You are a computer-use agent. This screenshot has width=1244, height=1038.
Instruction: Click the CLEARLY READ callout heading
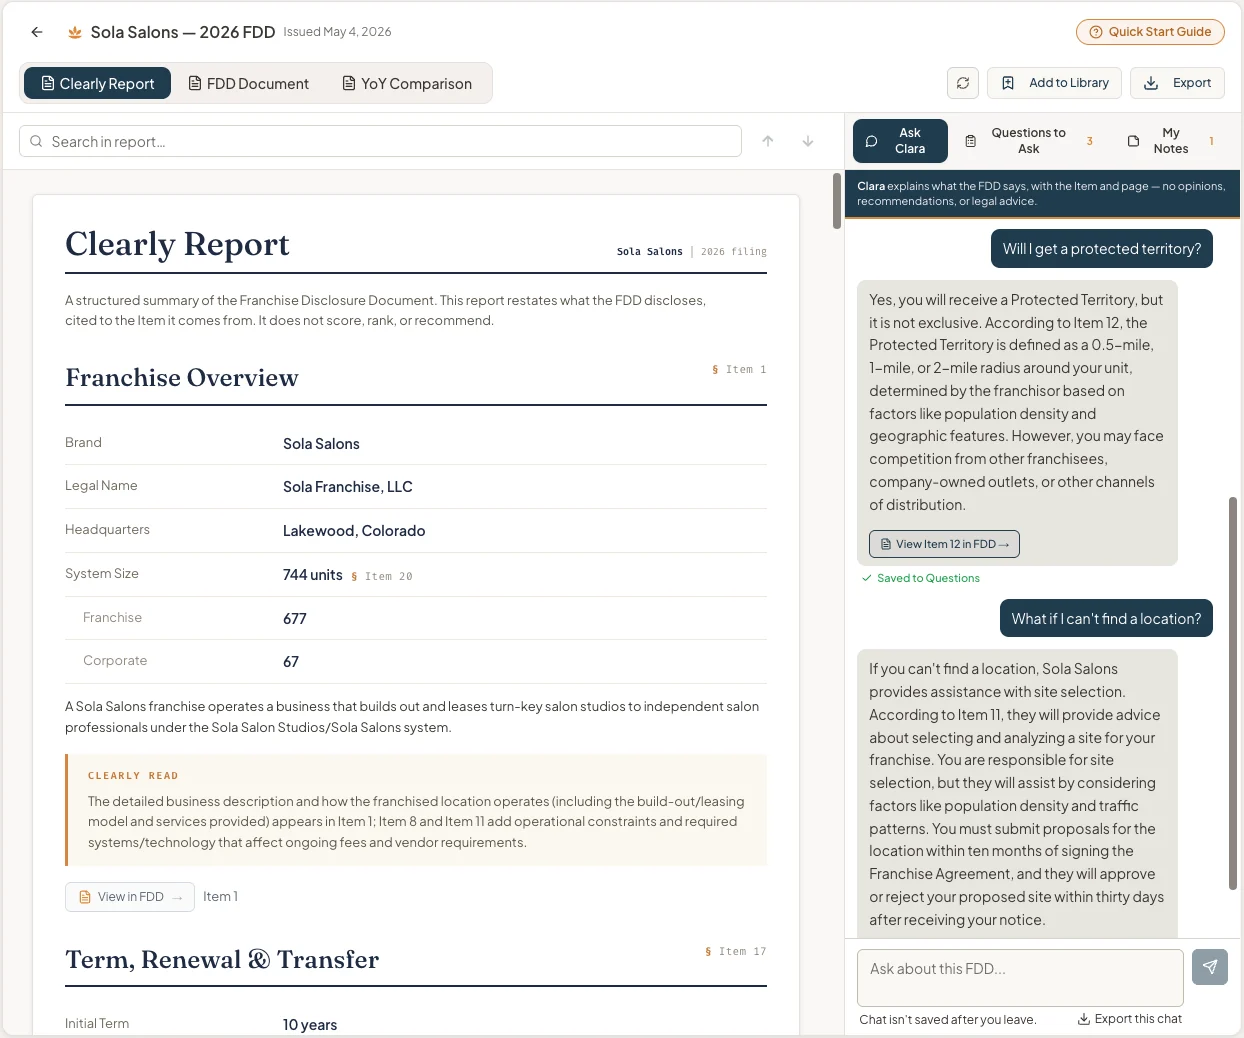(x=133, y=776)
